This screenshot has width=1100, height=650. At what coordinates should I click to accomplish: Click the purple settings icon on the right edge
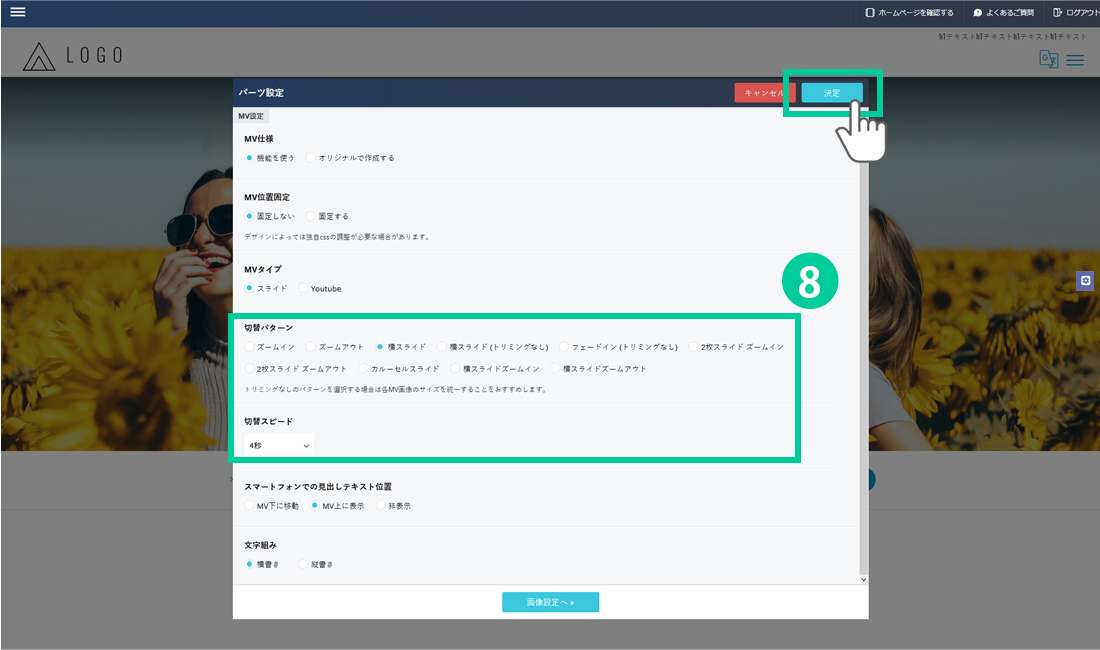(x=1085, y=281)
